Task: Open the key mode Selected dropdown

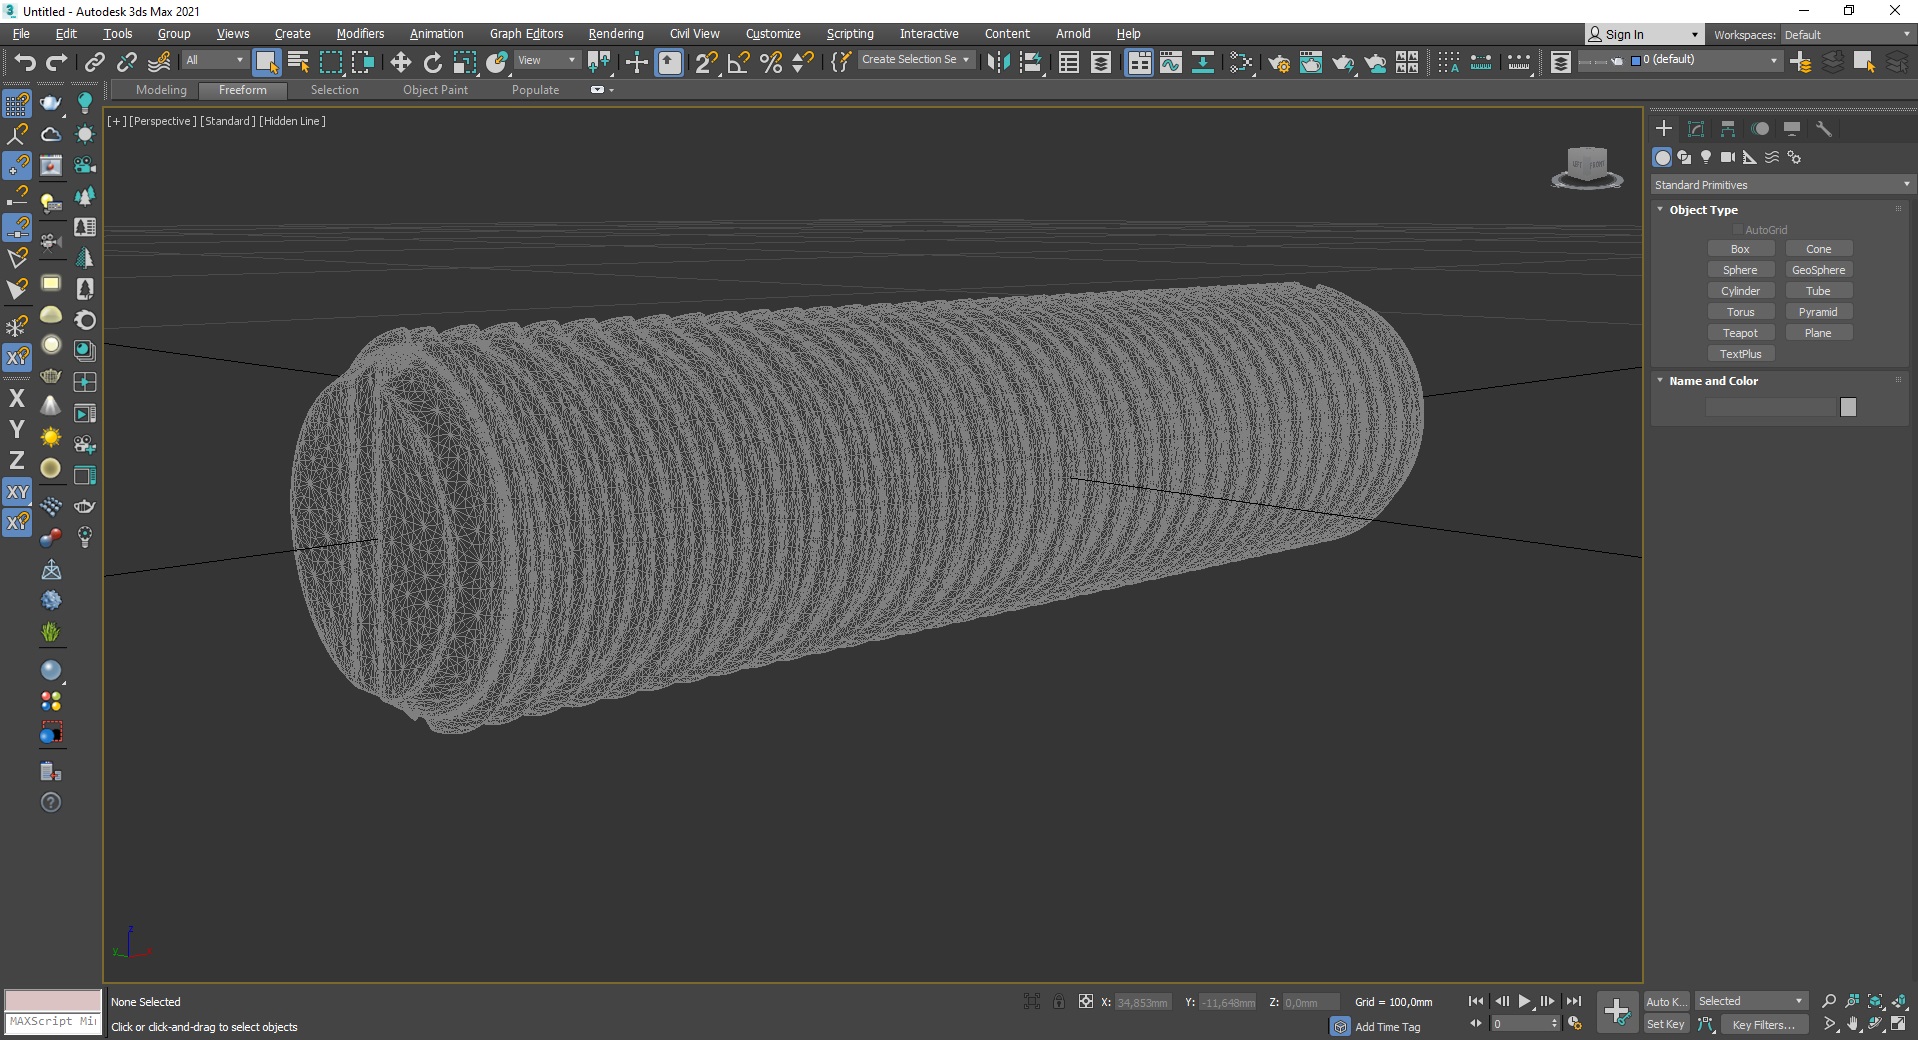Action: pyautogui.click(x=1750, y=1001)
